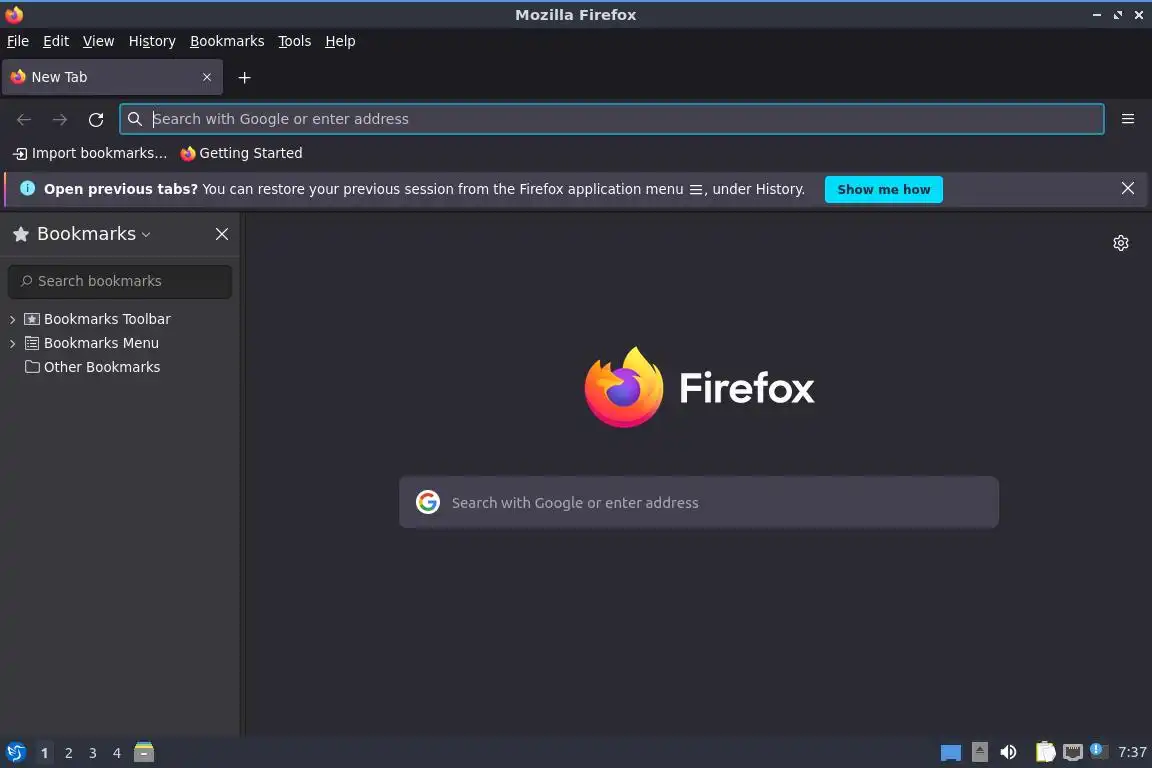The width and height of the screenshot is (1152, 768).
Task: Click the volume speaker tray icon
Action: (x=1008, y=752)
